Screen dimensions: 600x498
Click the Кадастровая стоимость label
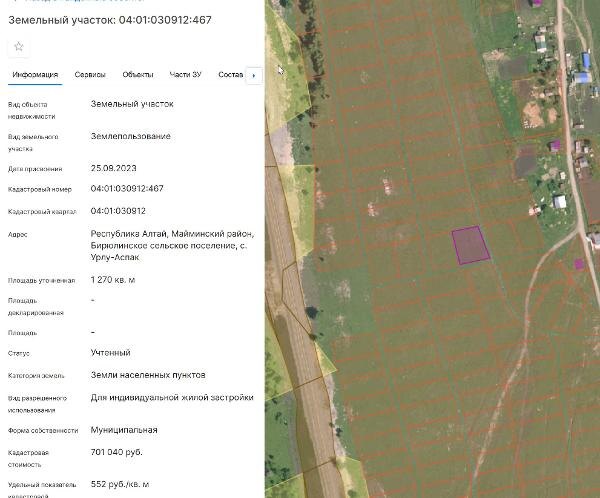tap(28, 458)
